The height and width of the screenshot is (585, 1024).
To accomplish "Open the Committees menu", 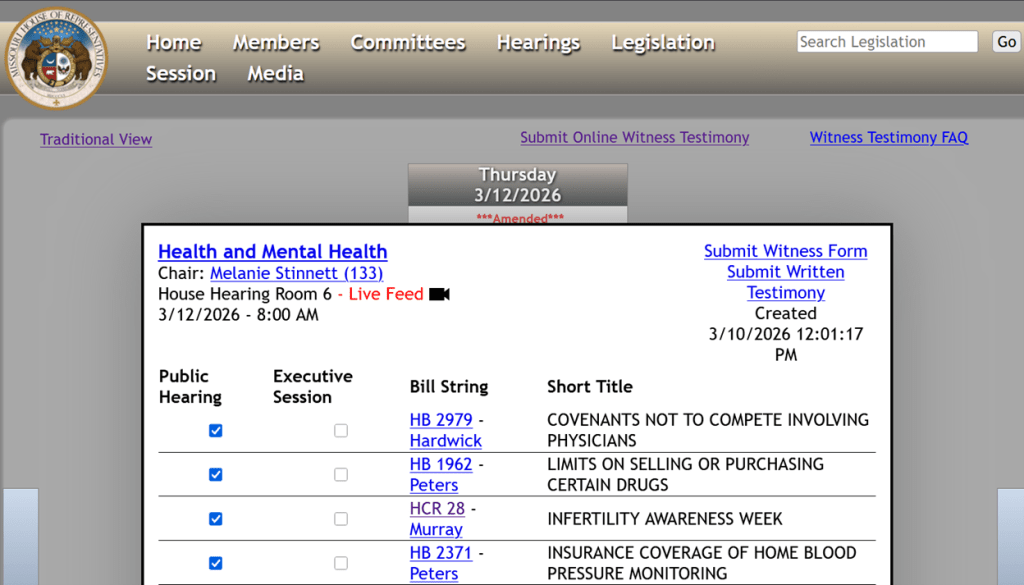I will coord(407,42).
